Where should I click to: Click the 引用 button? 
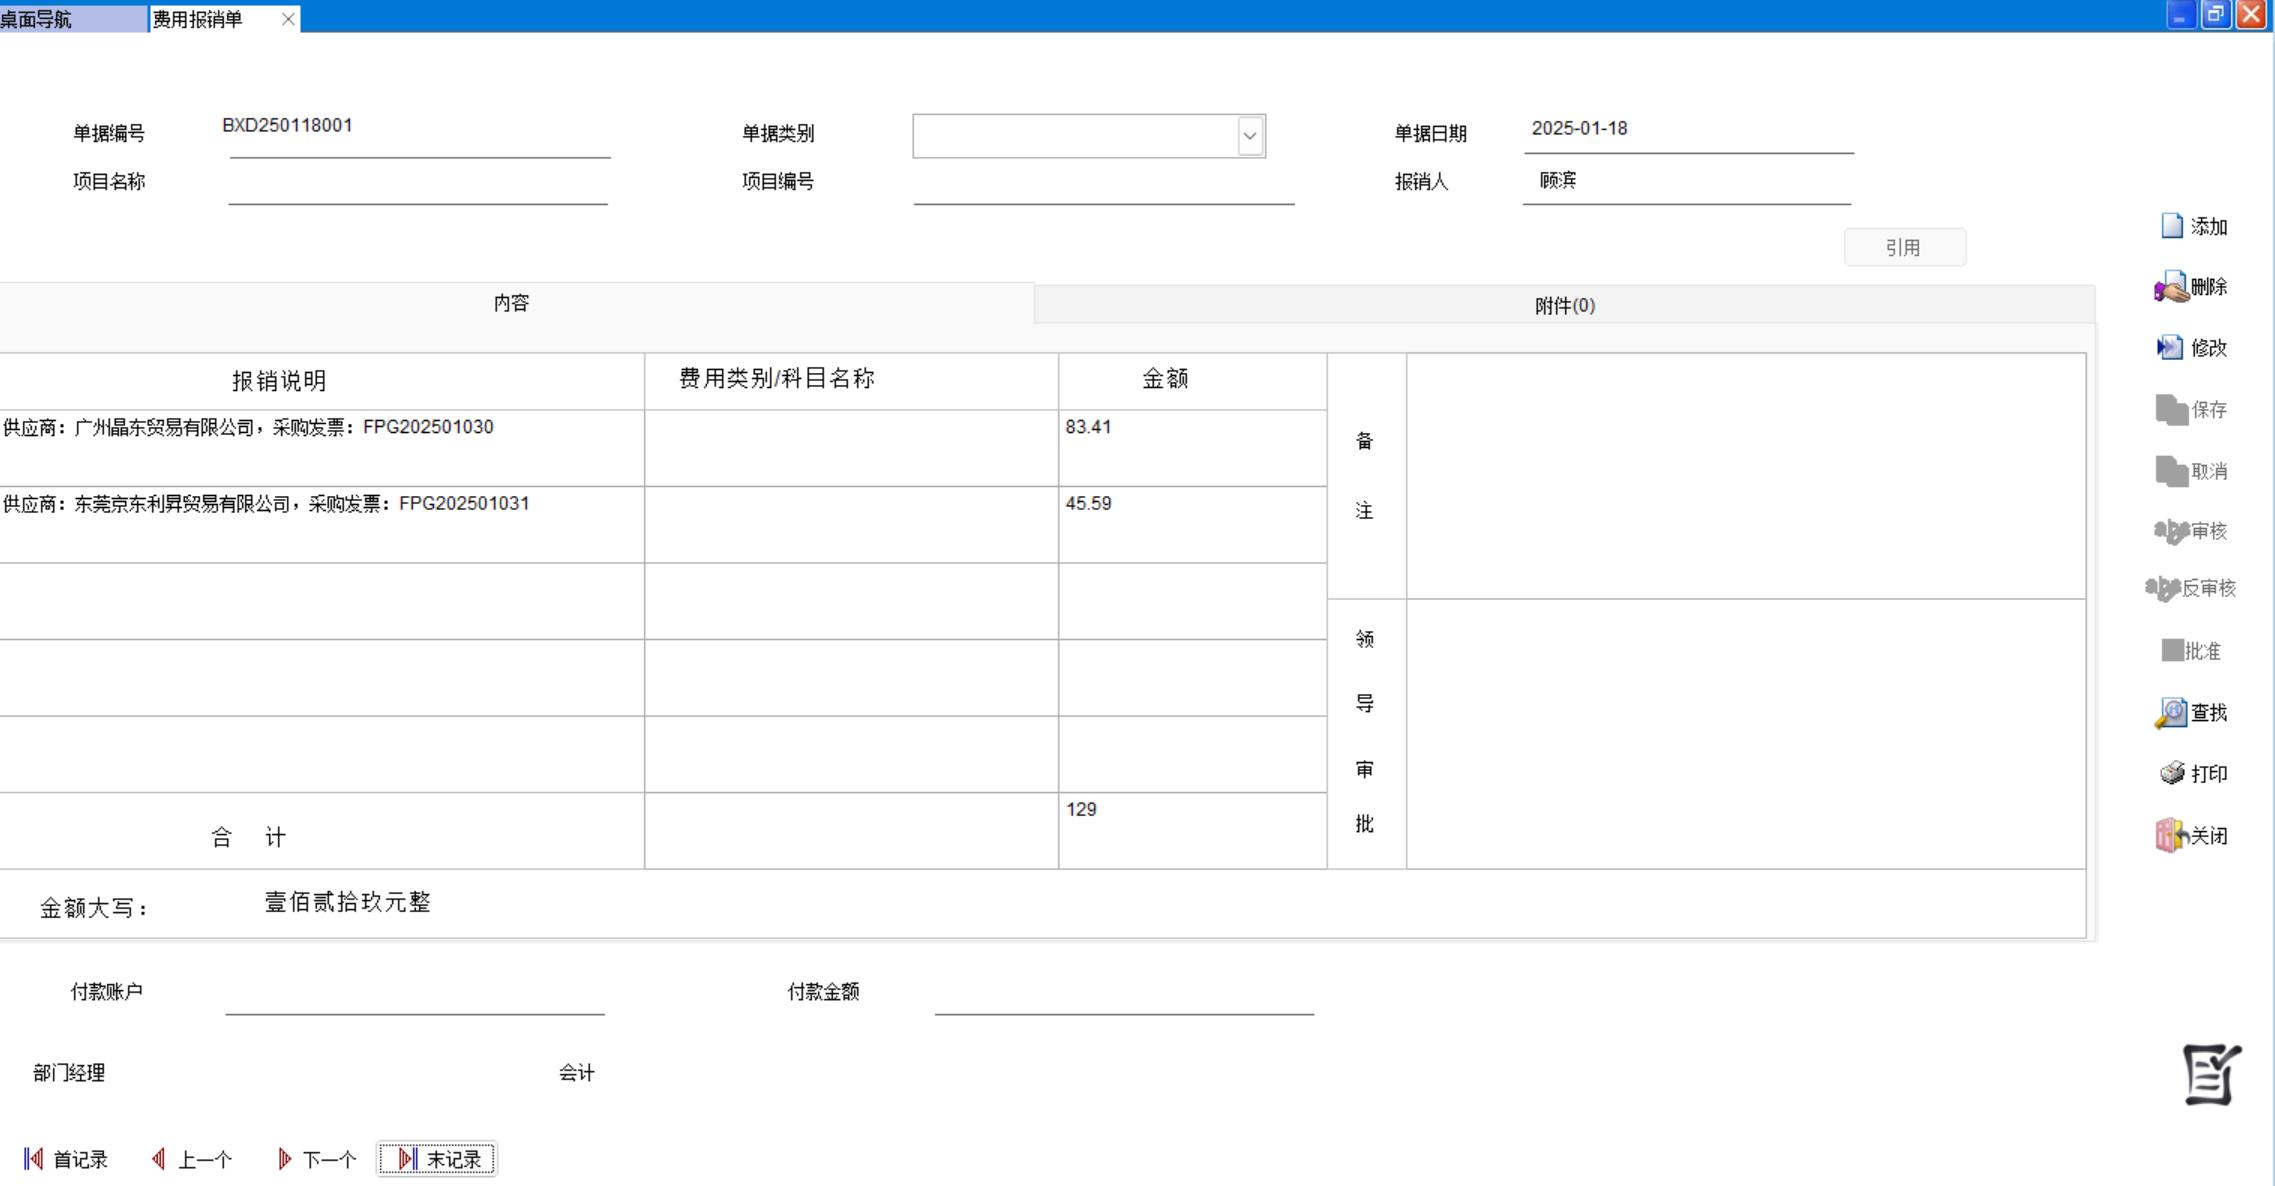tap(1904, 247)
